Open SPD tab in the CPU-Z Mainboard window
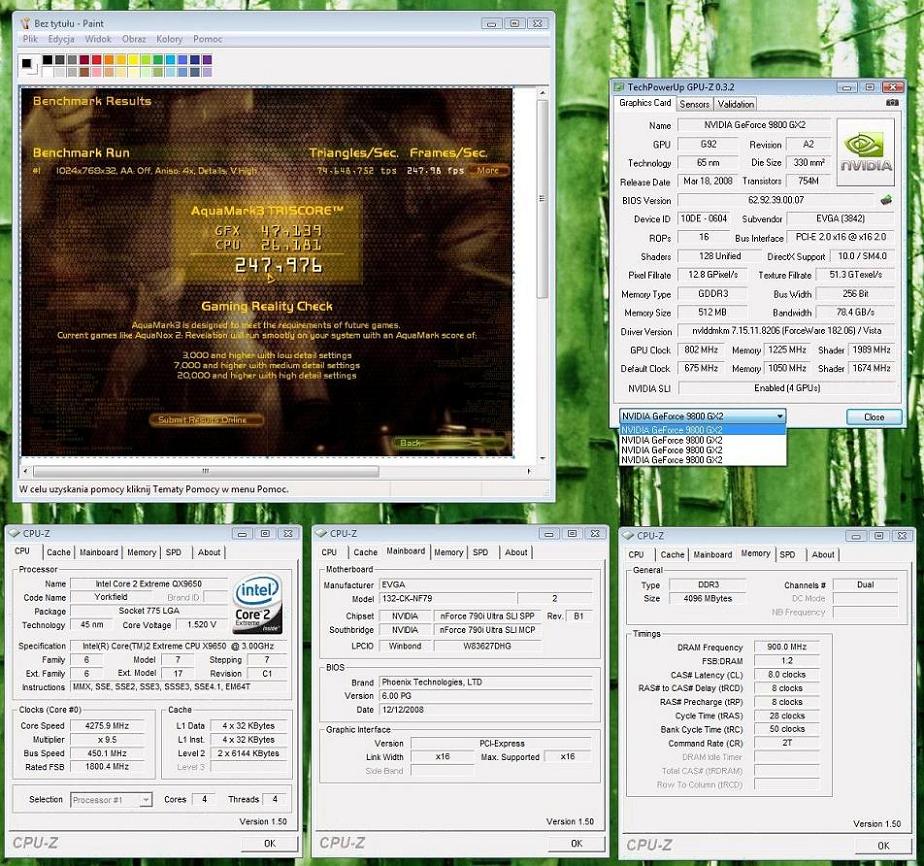This screenshot has height=866, width=924. point(480,552)
